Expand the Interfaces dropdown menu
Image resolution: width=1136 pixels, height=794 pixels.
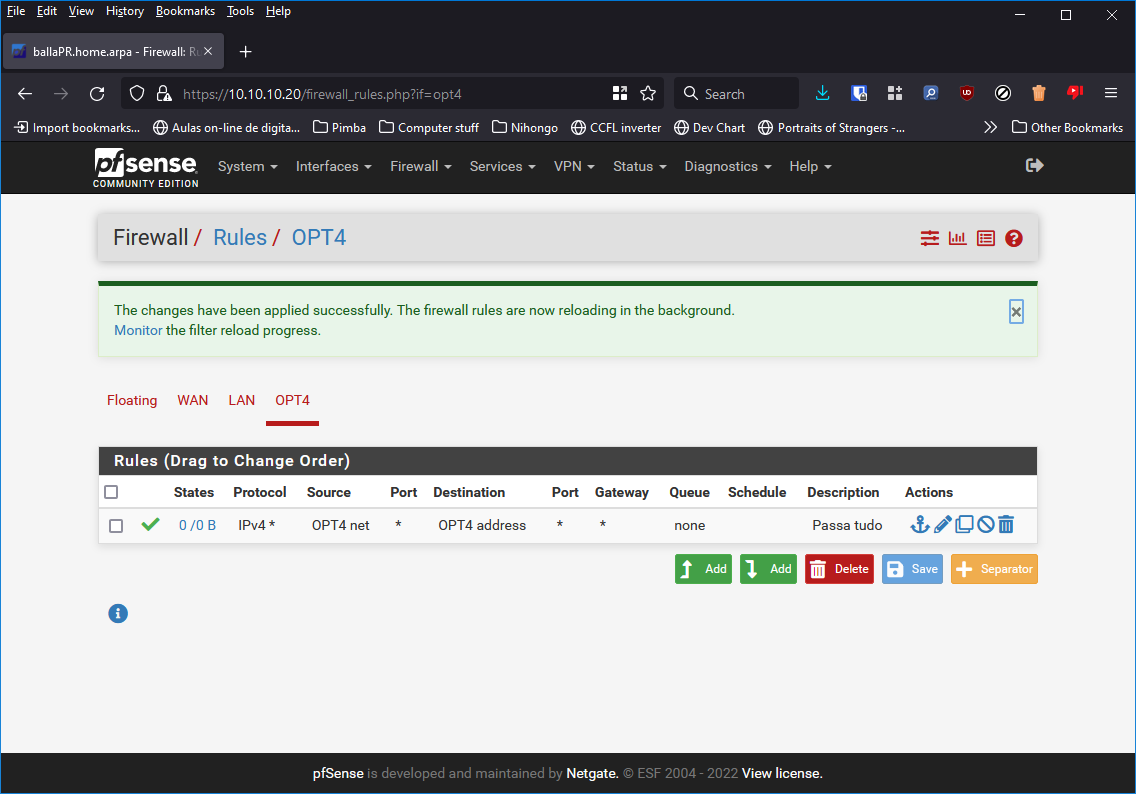click(333, 167)
